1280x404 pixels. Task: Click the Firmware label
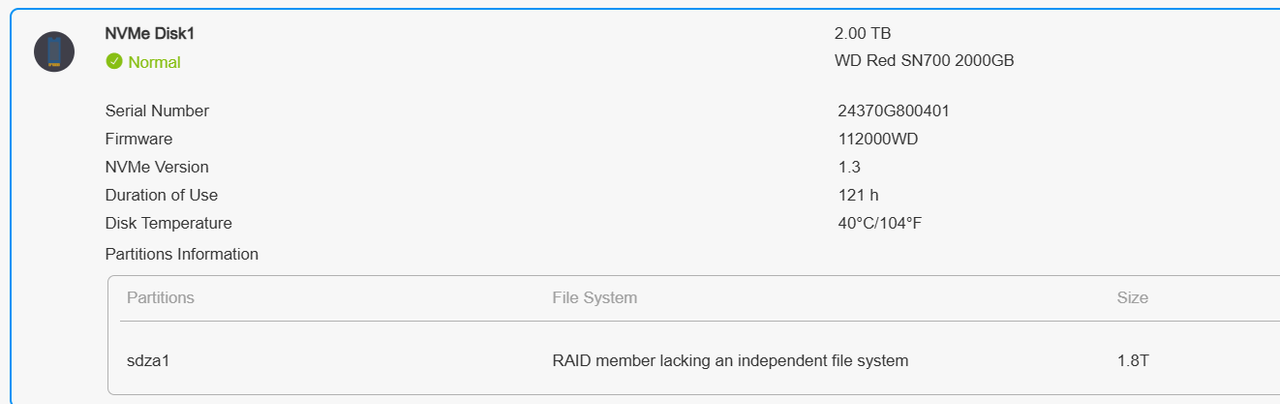click(139, 139)
